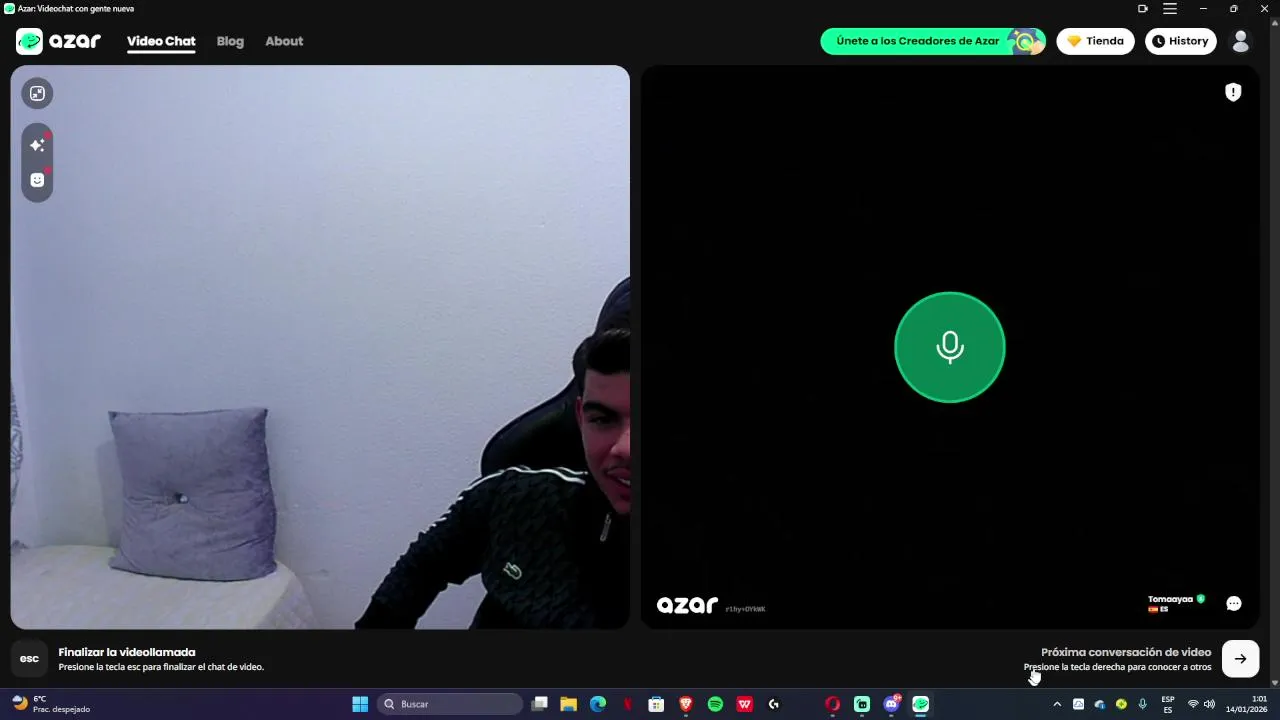Open the chat message bubble icon

(1234, 603)
